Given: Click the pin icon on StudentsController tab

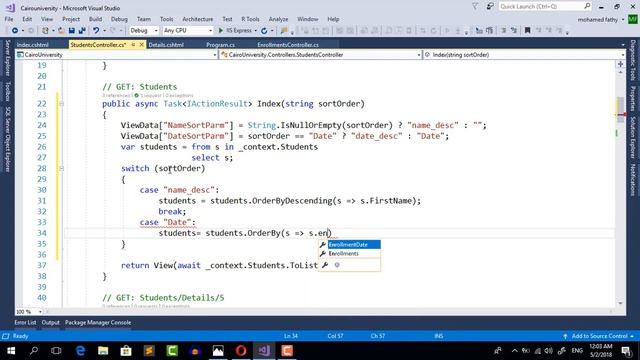Looking at the screenshot, I should pyautogui.click(x=133, y=44).
